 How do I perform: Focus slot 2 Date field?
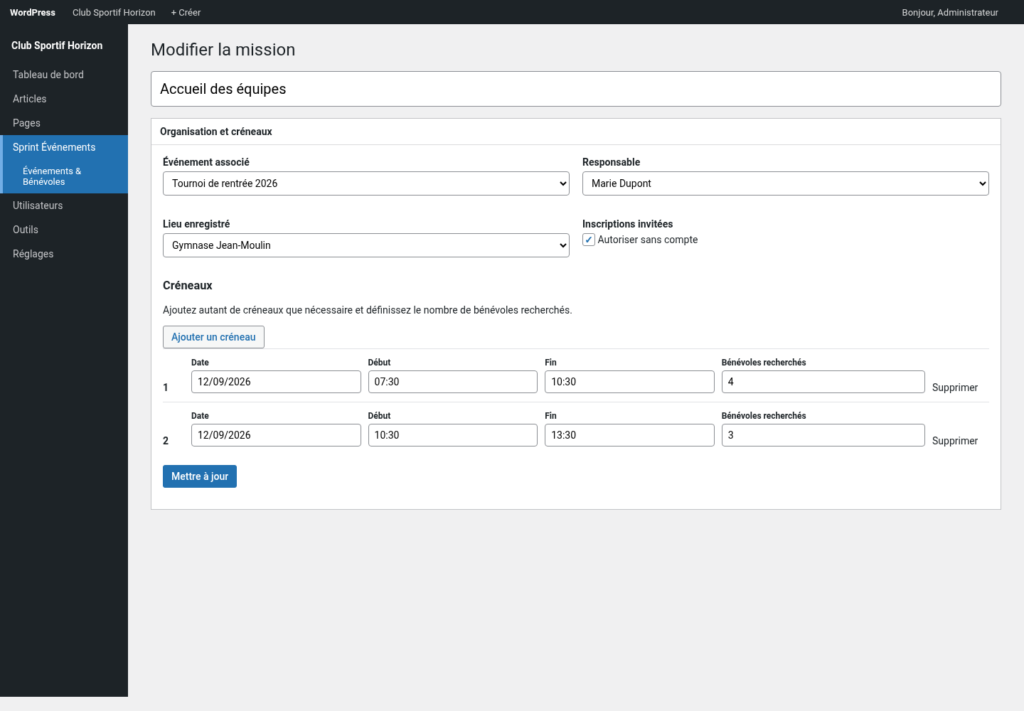point(276,435)
